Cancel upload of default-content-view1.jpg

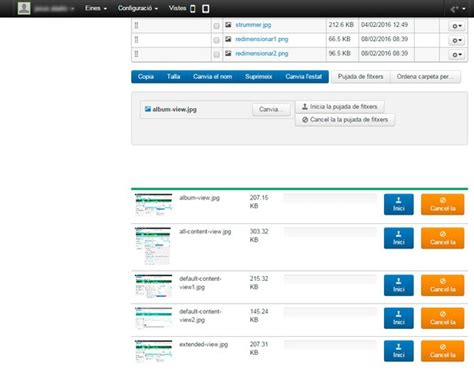(443, 285)
